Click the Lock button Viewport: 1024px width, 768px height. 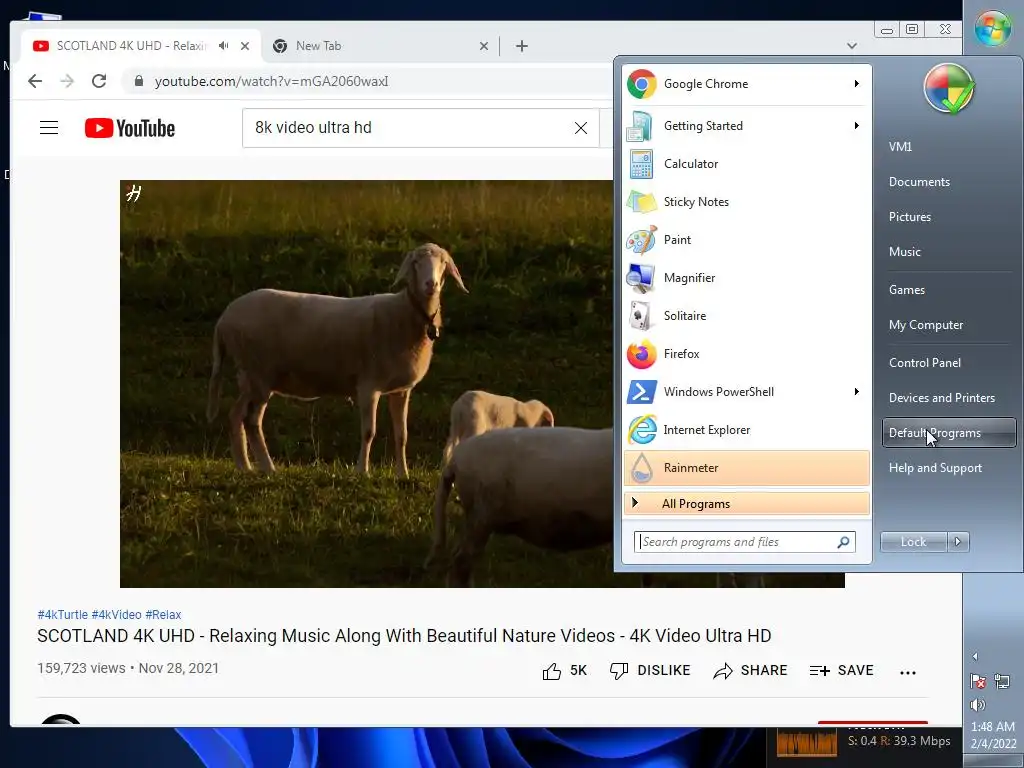pyautogui.click(x=913, y=541)
